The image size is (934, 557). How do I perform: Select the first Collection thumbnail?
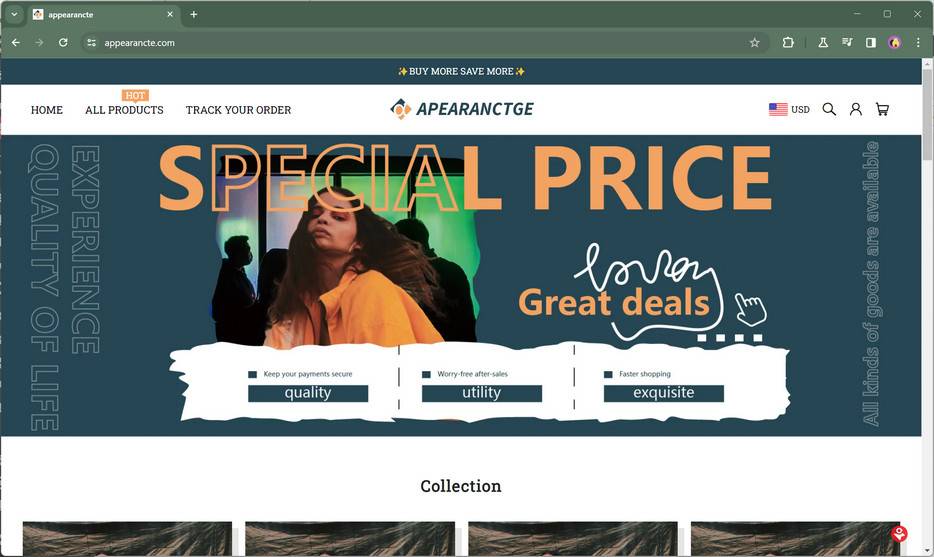pos(127,539)
